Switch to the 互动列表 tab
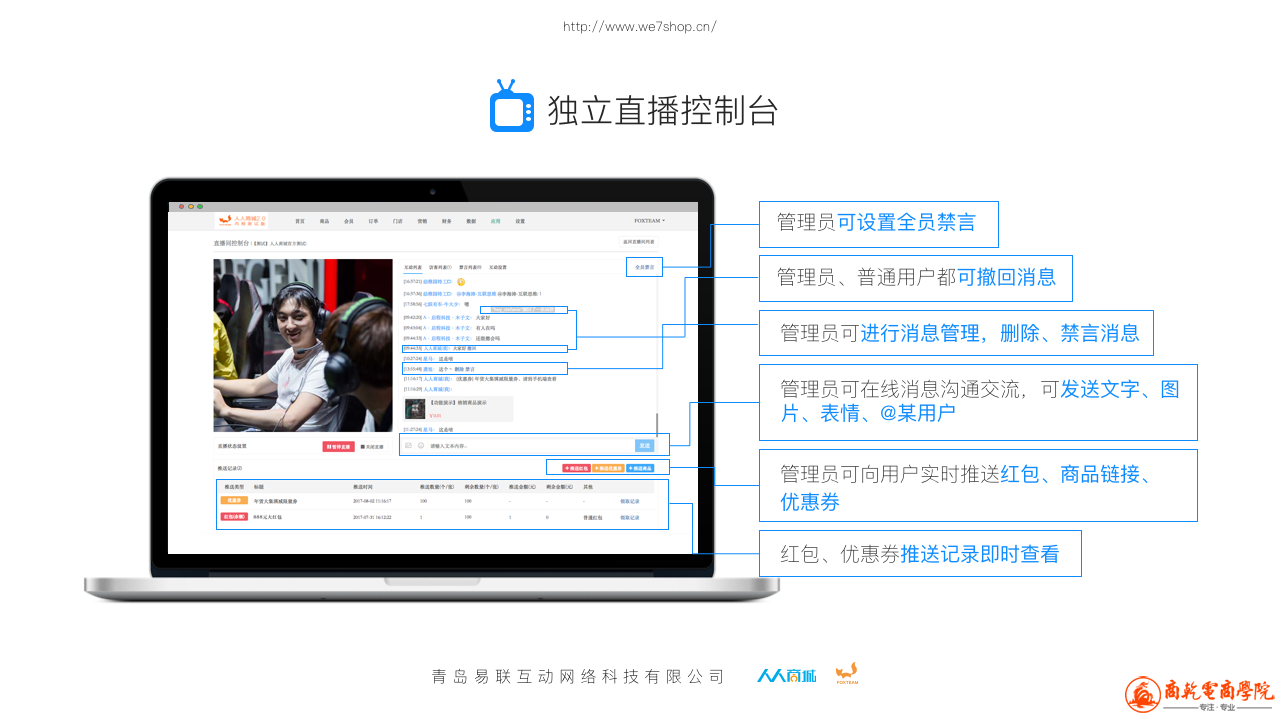Image resolution: width=1280 pixels, height=720 pixels. pos(413,268)
